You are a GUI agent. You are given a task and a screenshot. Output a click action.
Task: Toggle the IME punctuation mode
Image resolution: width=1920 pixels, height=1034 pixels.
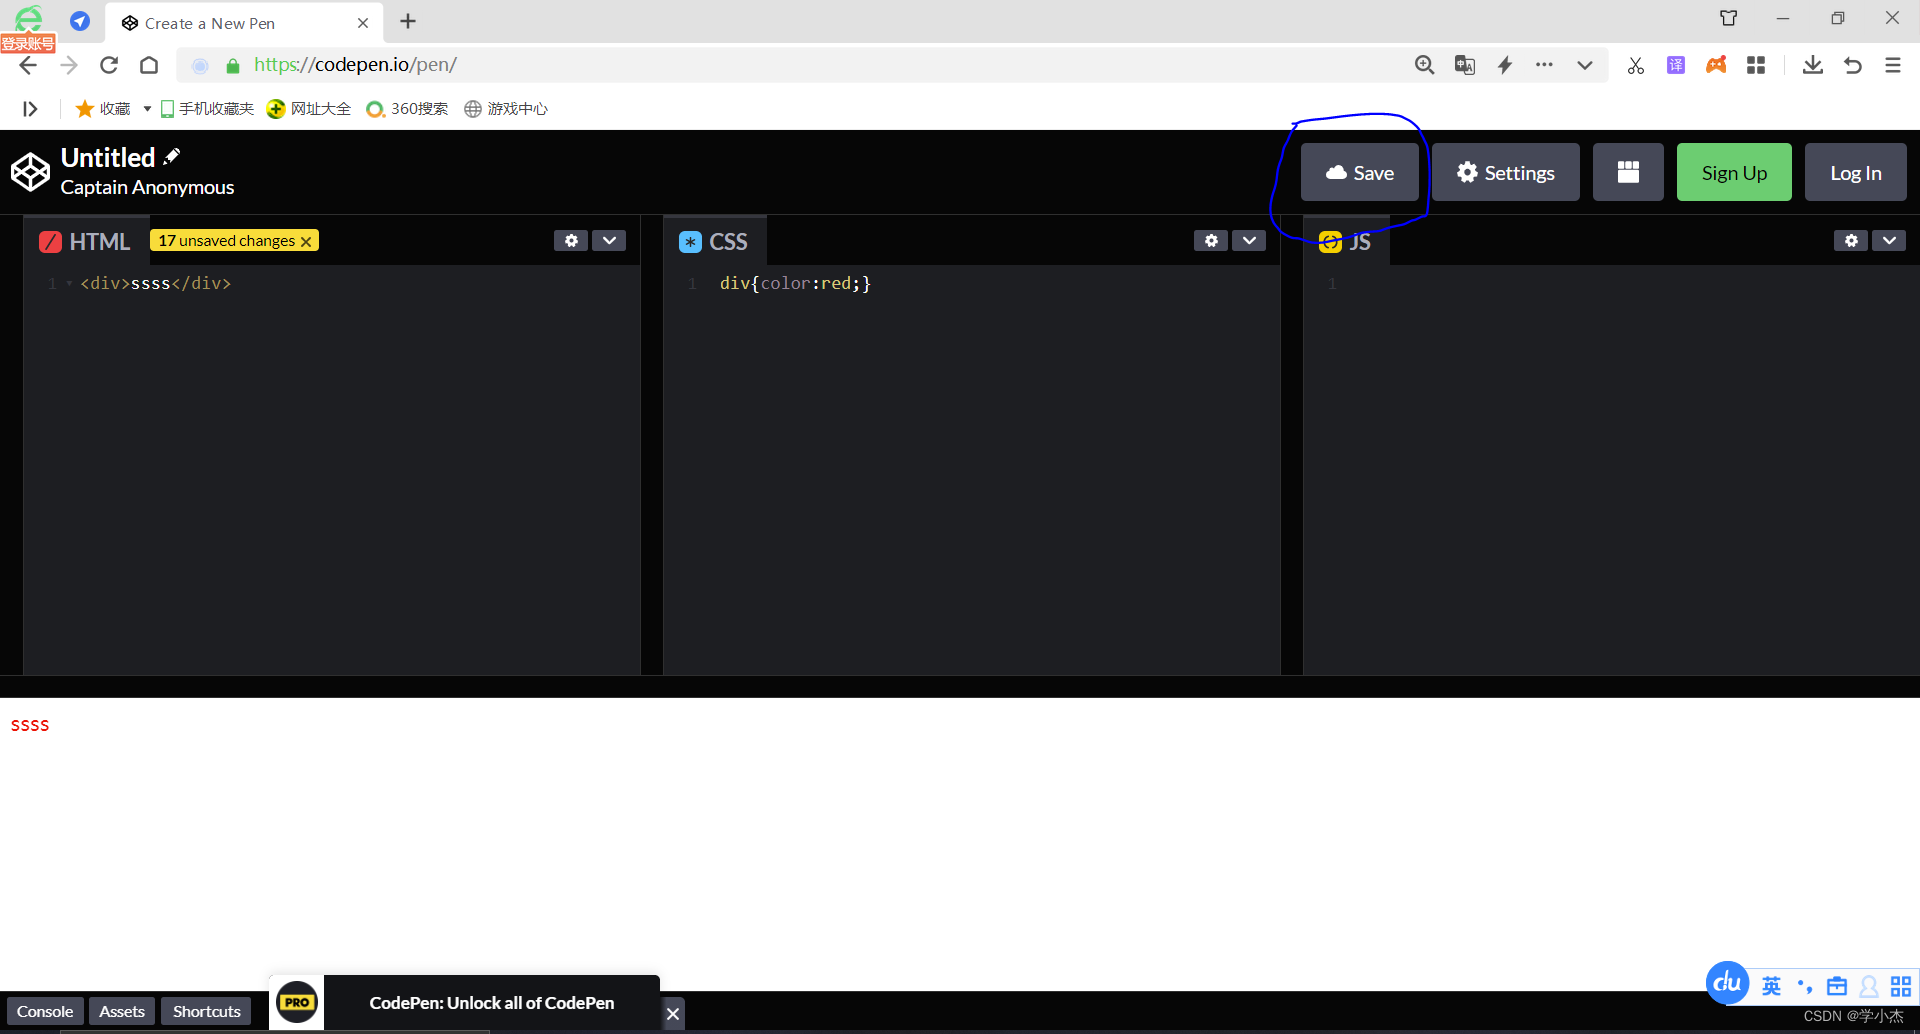click(x=1804, y=985)
